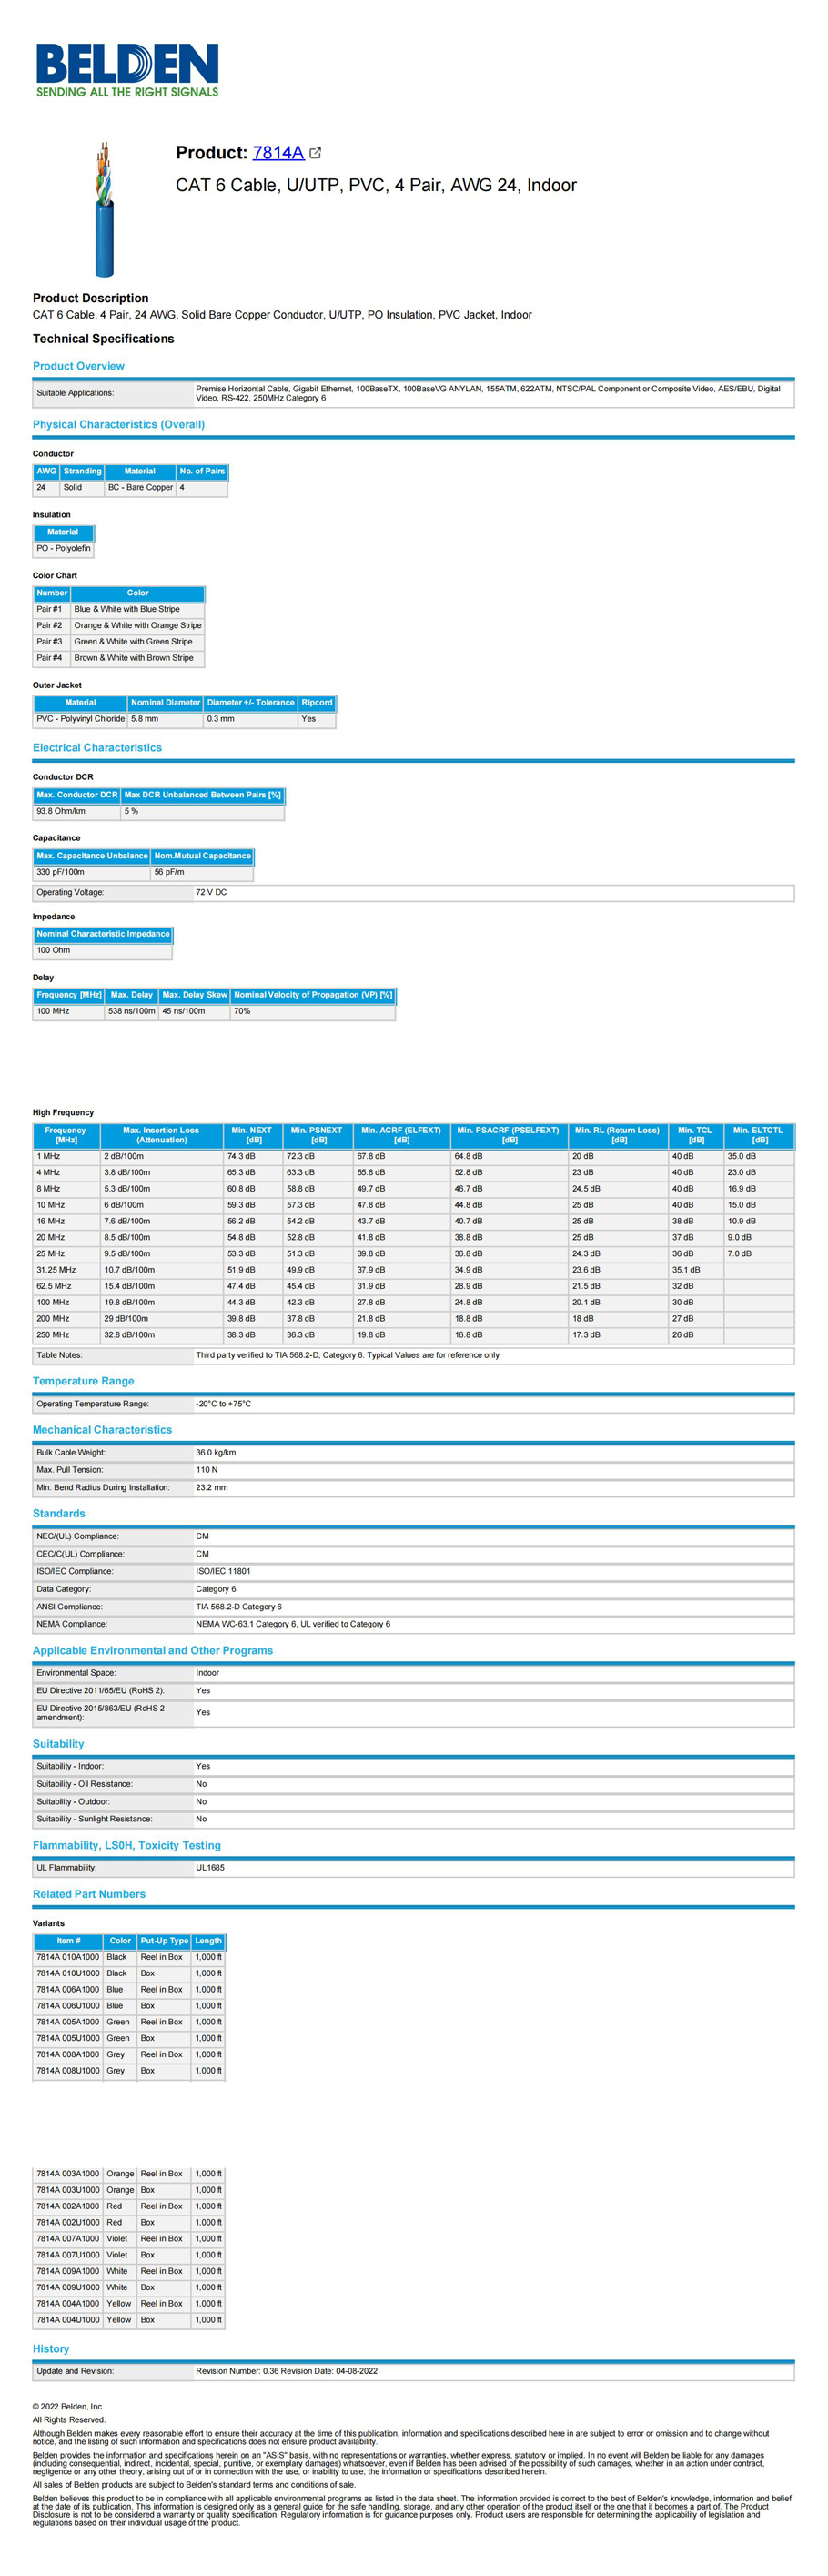Click the external link icon beside 7814A
Image resolution: width=828 pixels, height=2576 pixels.
point(316,153)
